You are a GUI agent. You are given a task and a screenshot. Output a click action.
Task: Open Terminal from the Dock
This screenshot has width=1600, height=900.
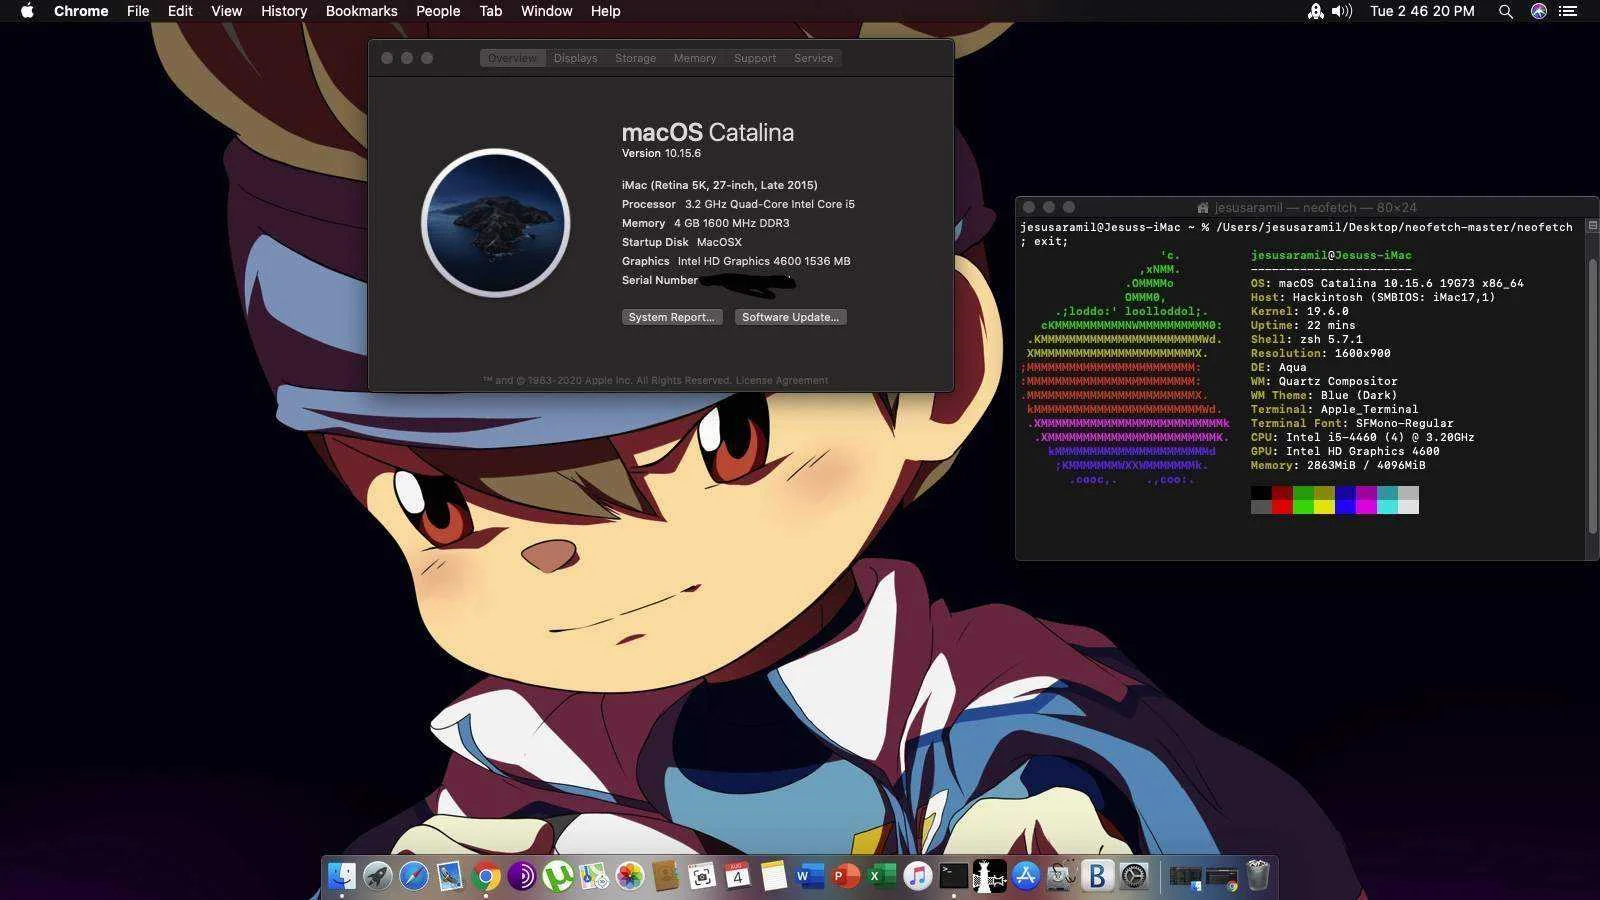coord(954,876)
